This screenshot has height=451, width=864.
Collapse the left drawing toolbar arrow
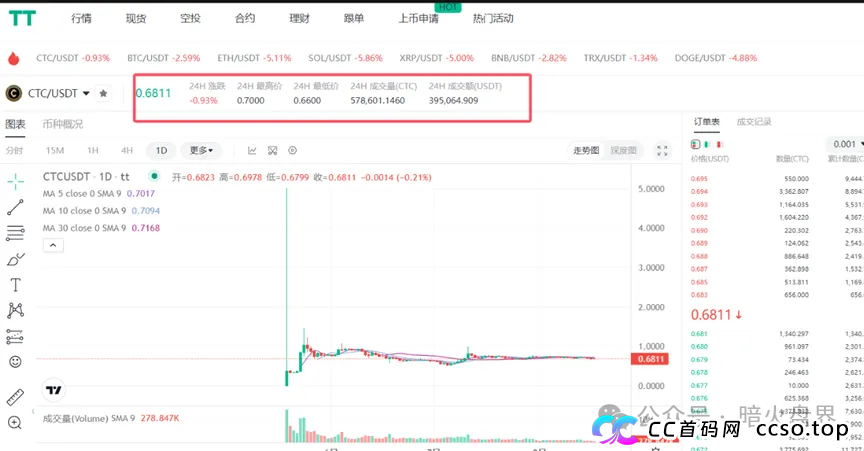pyautogui.click(x=33, y=411)
